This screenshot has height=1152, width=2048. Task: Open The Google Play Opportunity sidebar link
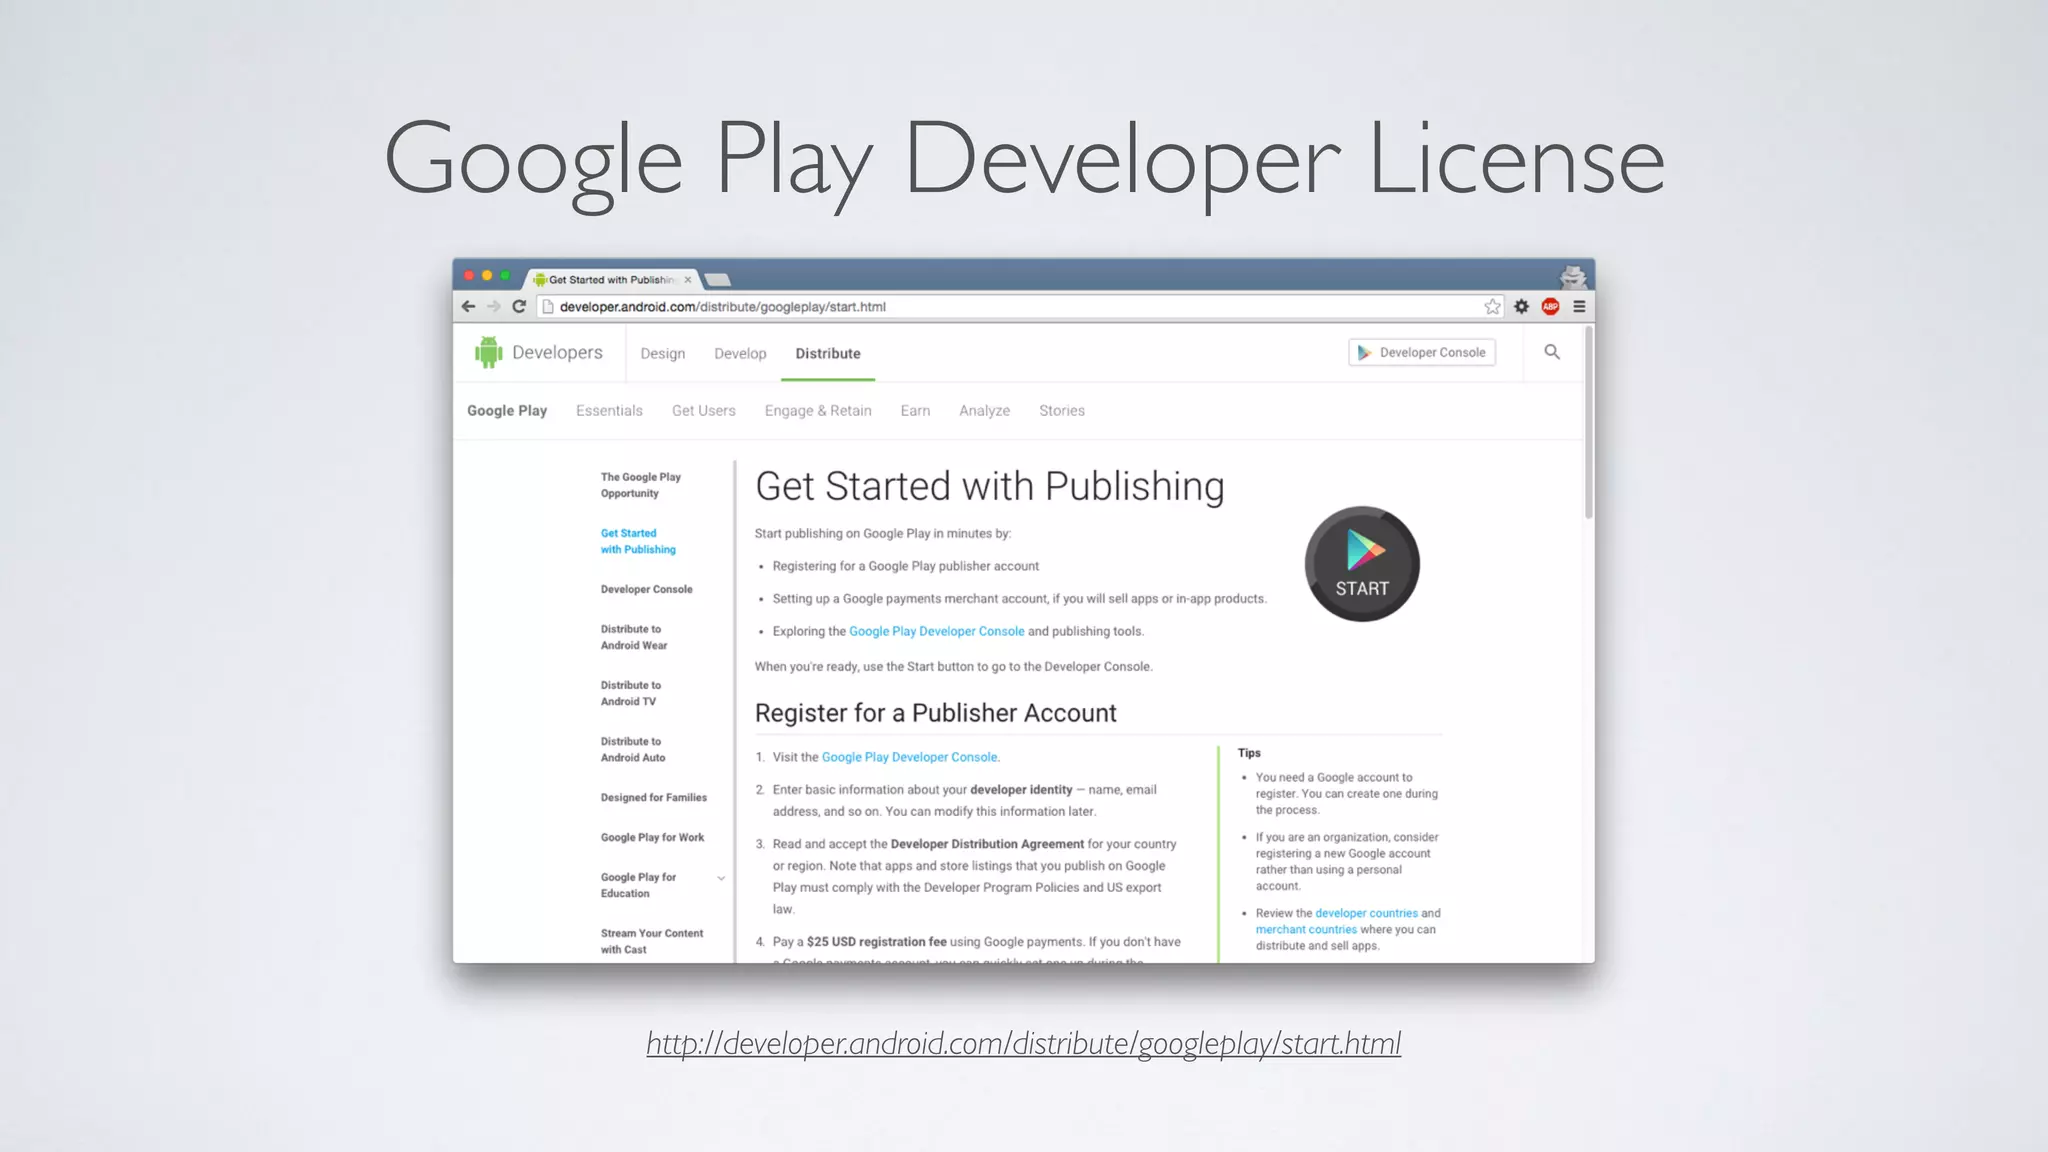pos(640,485)
